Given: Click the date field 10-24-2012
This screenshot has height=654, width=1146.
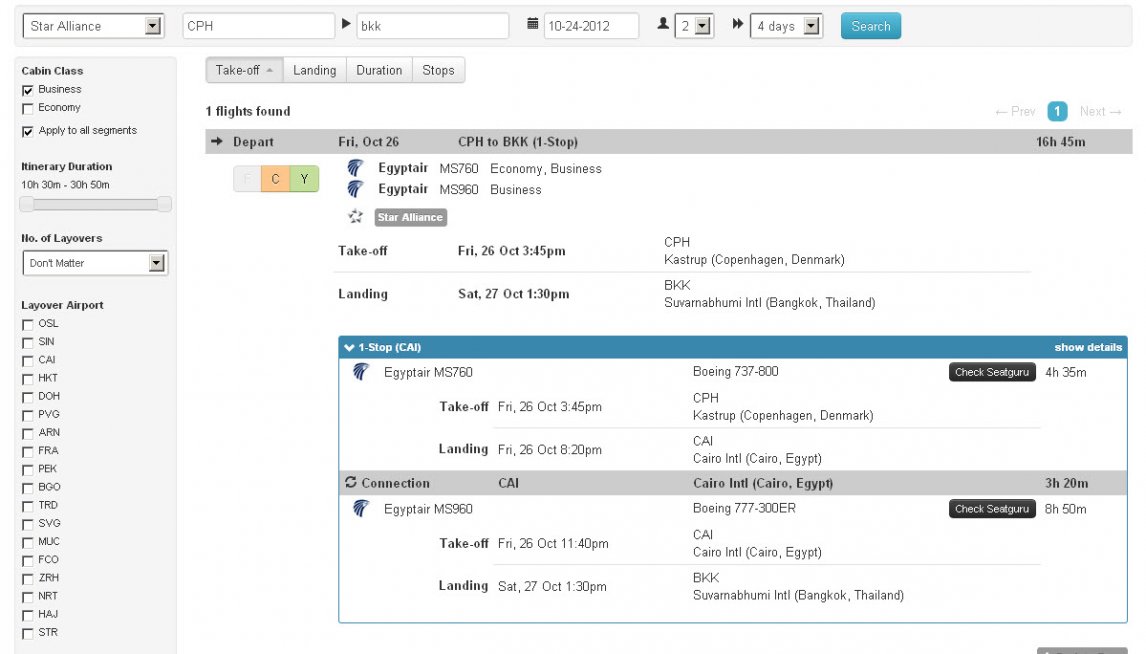Looking at the screenshot, I should pyautogui.click(x=591, y=26).
